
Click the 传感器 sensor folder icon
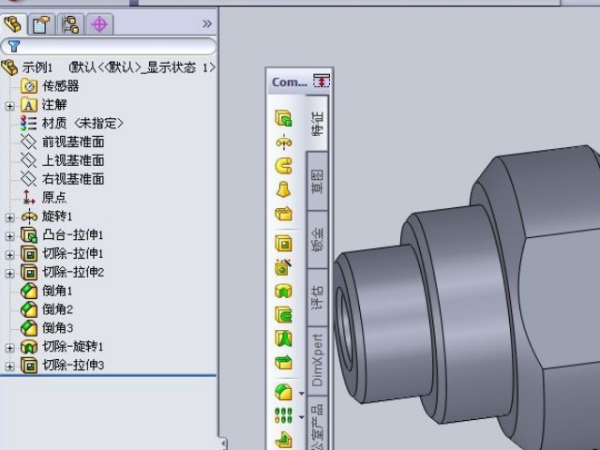pyautogui.click(x=29, y=86)
